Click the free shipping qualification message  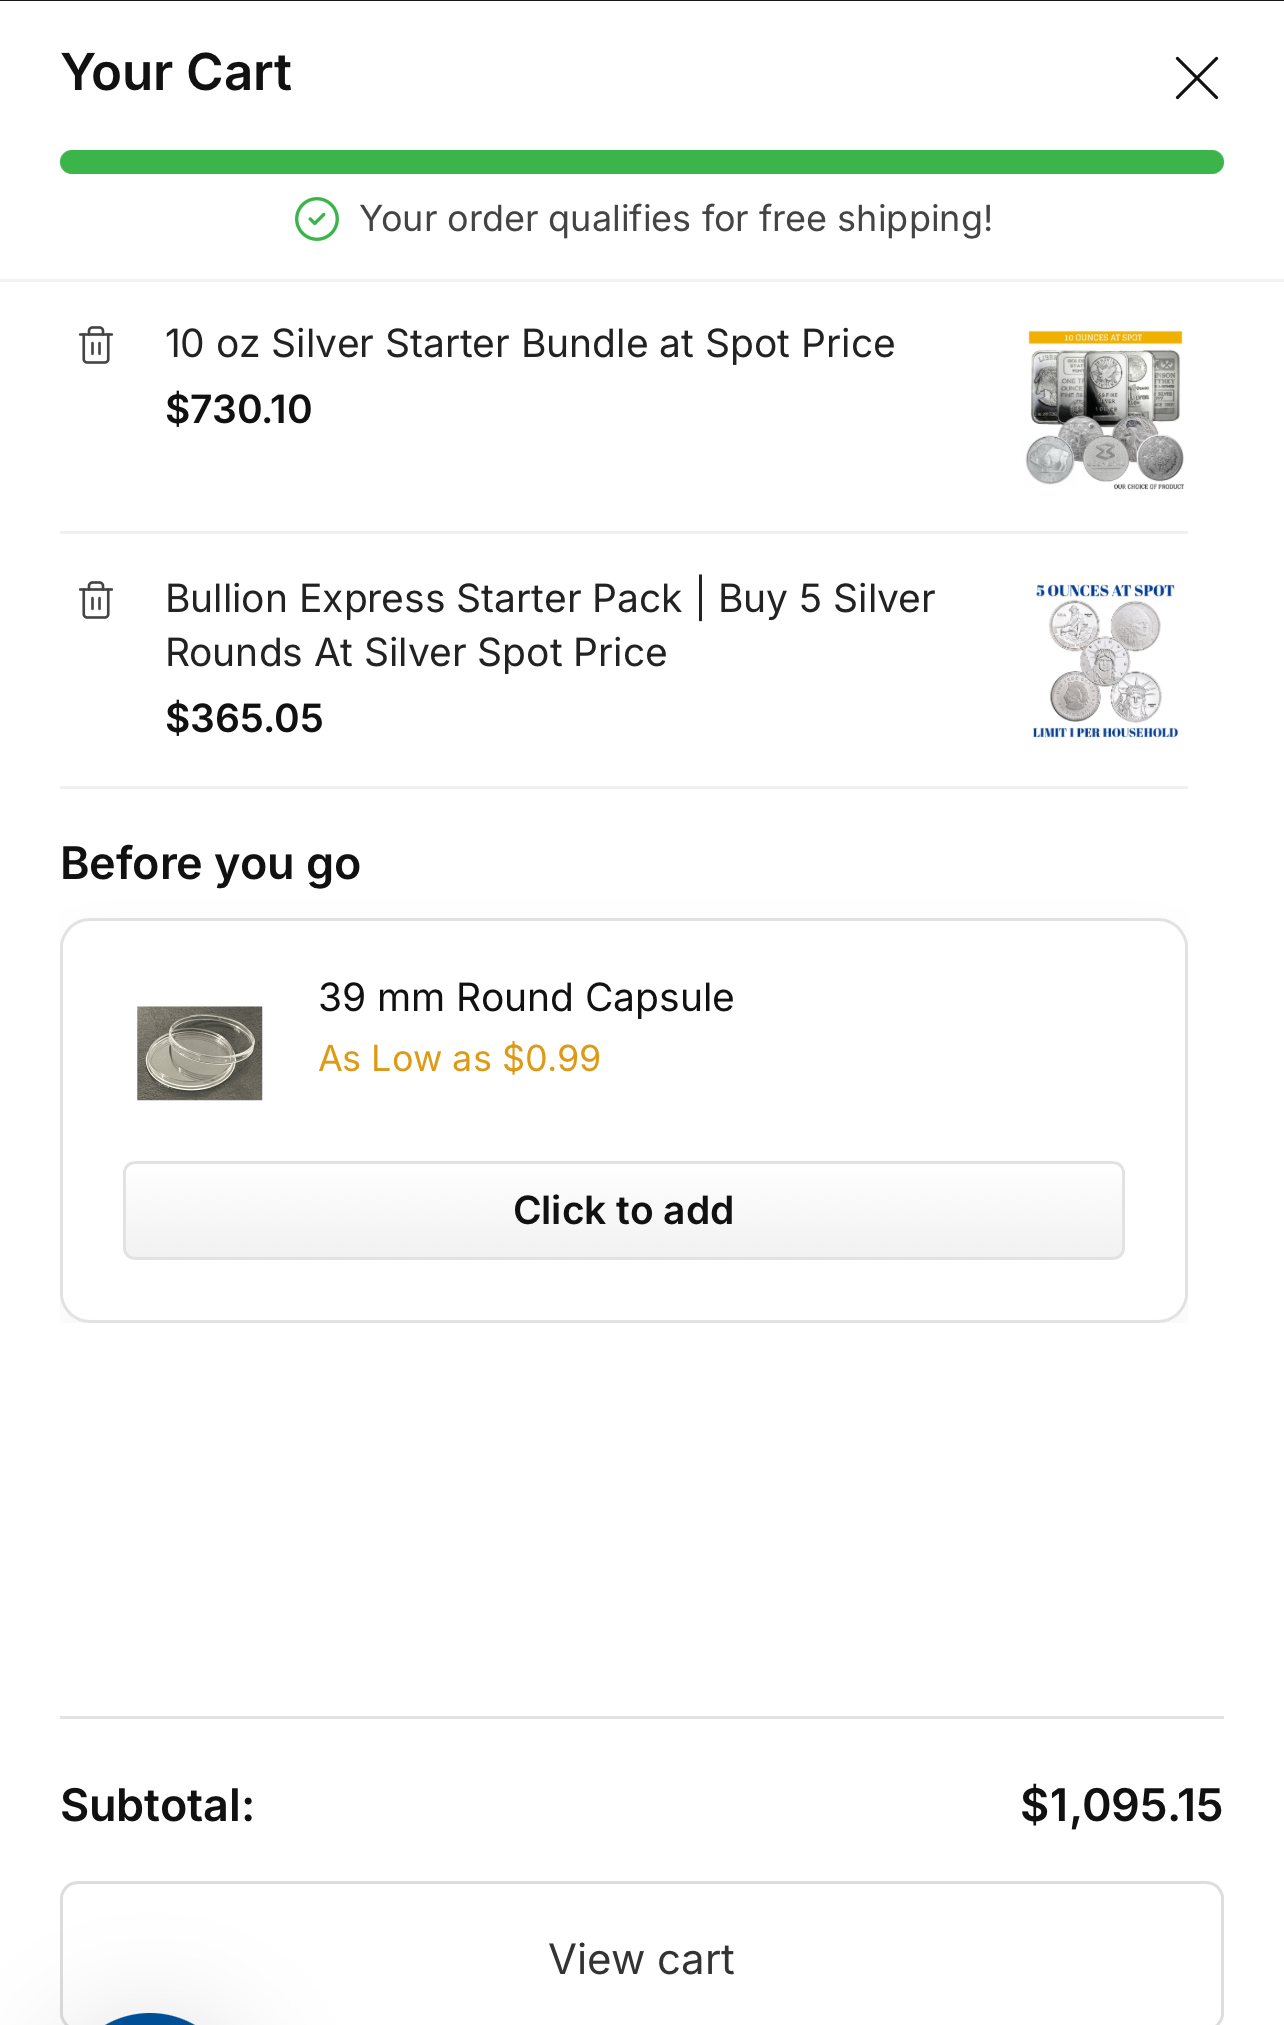676,219
